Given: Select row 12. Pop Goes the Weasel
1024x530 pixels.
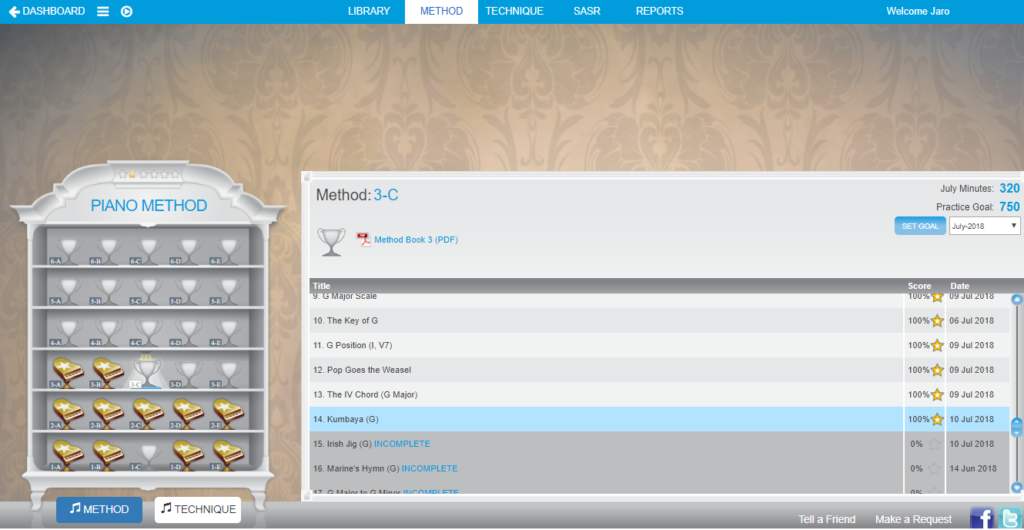Looking at the screenshot, I should click(660, 370).
